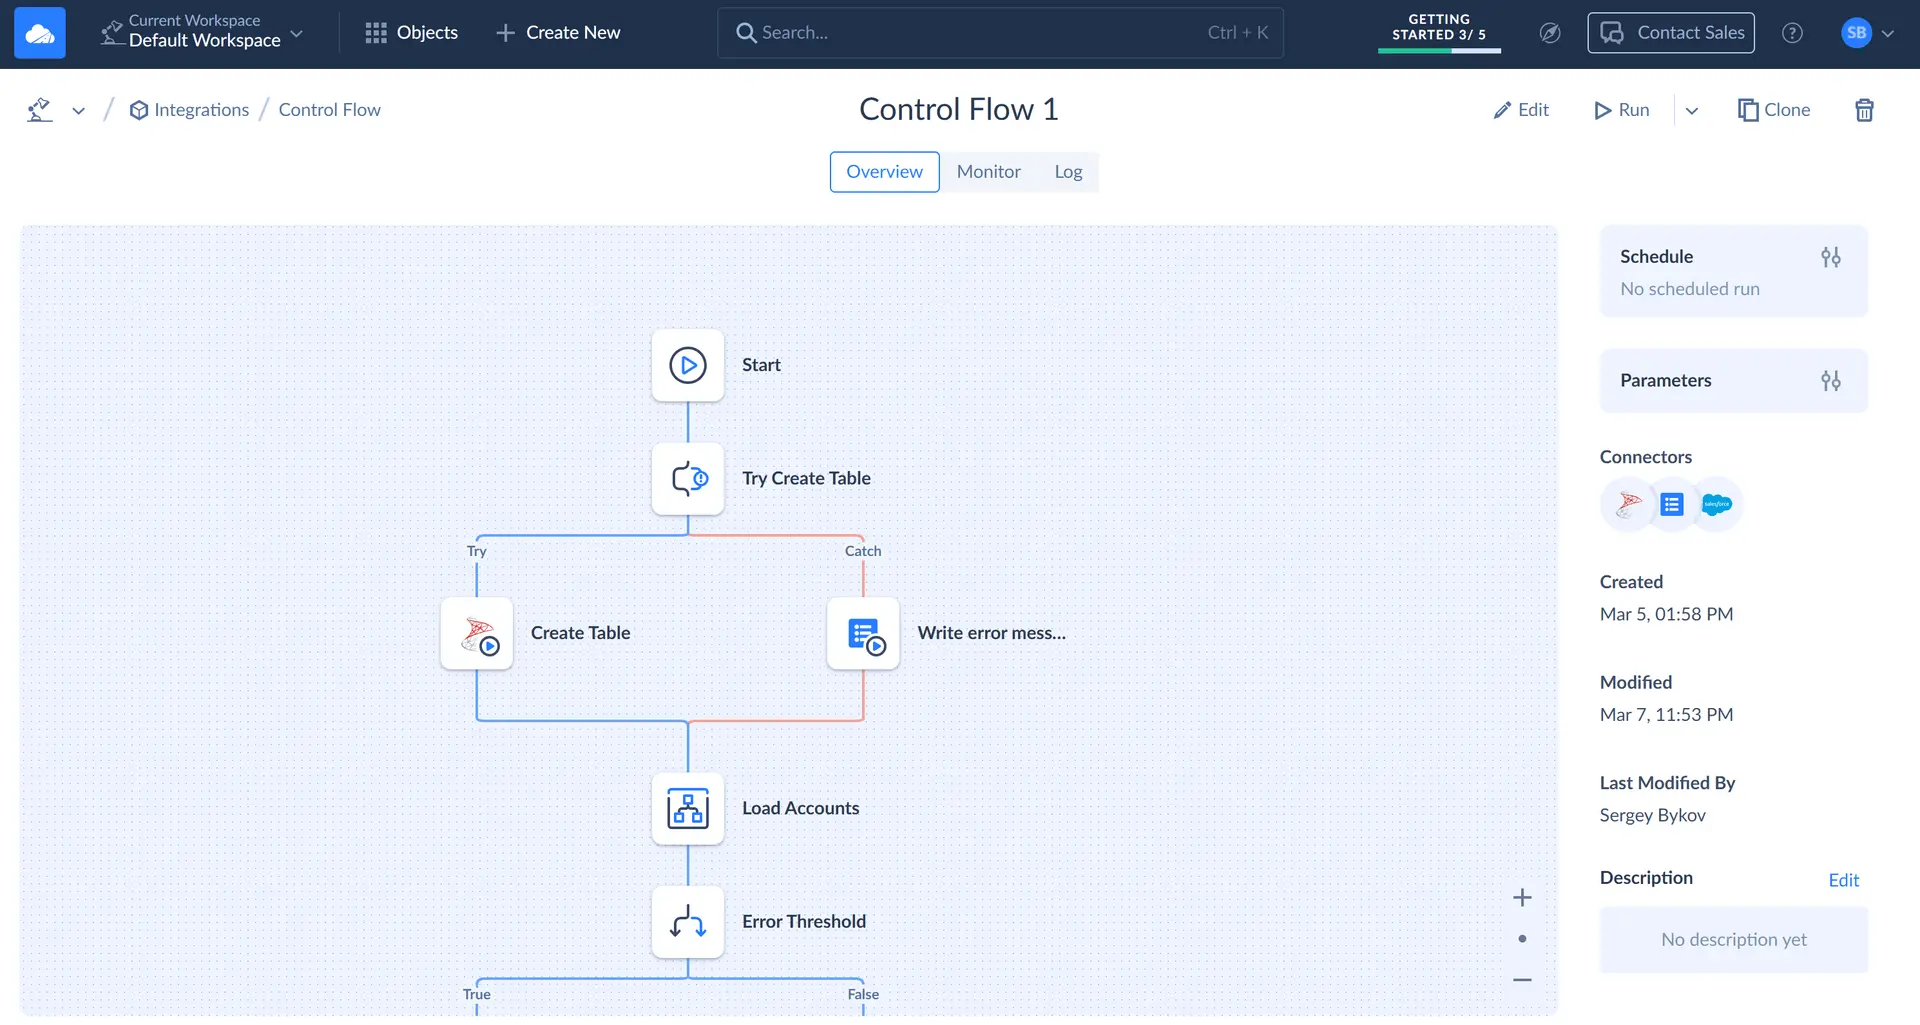Click the SQL Server connector icon
This screenshot has height=1025, width=1920.
pyautogui.click(x=1628, y=504)
